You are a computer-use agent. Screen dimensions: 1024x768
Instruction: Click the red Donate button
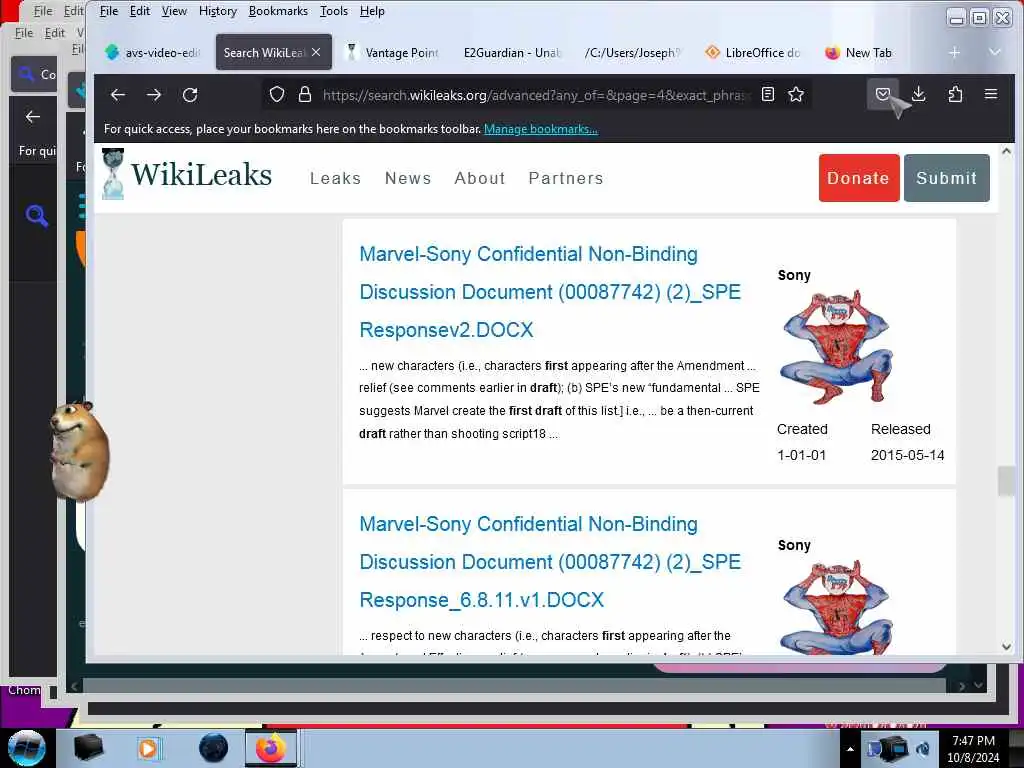pos(858,178)
